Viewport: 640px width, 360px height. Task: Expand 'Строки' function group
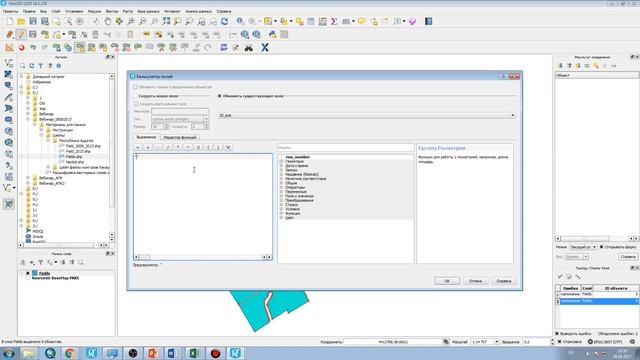click(281, 204)
